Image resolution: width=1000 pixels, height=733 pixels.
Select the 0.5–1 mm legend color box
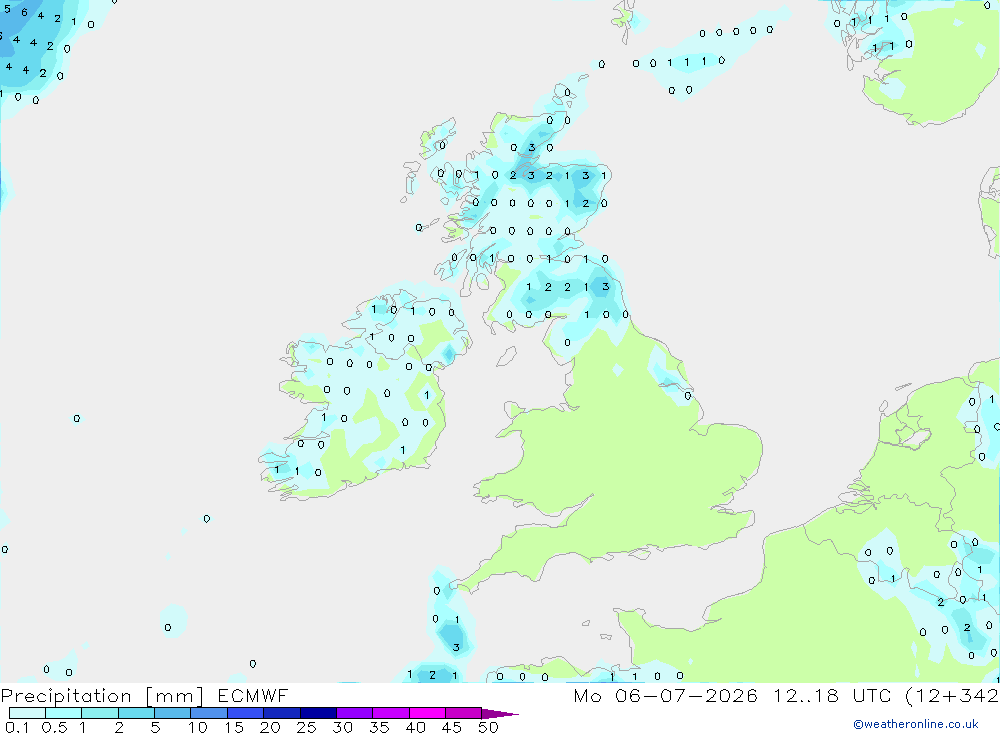pyautogui.click(x=64, y=713)
